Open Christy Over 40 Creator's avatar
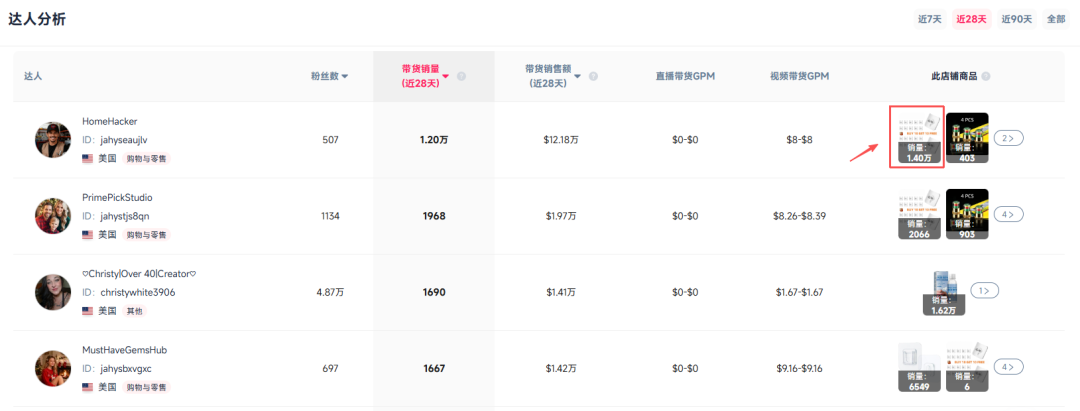Image resolution: width=1080 pixels, height=411 pixels. click(x=53, y=292)
